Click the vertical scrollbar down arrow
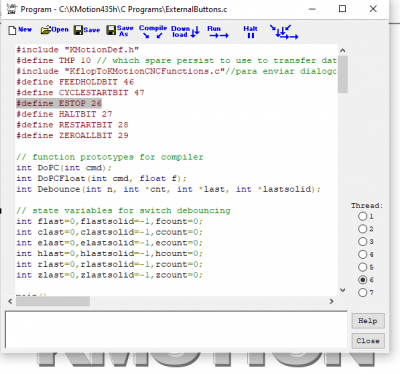 pyautogui.click(x=342, y=290)
